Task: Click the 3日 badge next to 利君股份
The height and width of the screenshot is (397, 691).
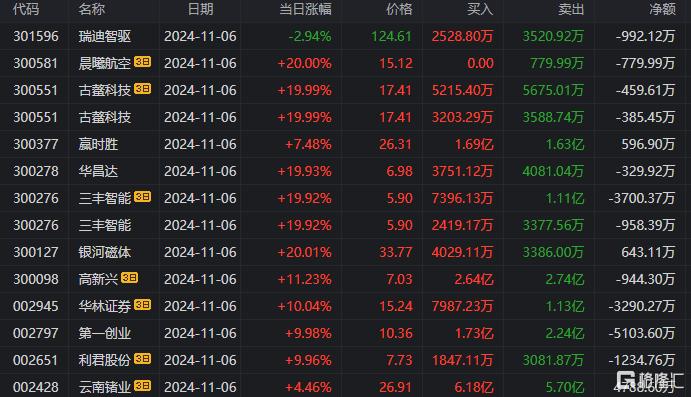Action: coord(142,358)
